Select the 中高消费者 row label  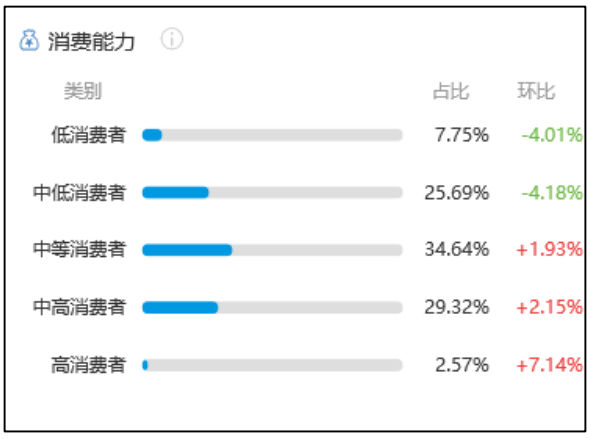(x=79, y=307)
